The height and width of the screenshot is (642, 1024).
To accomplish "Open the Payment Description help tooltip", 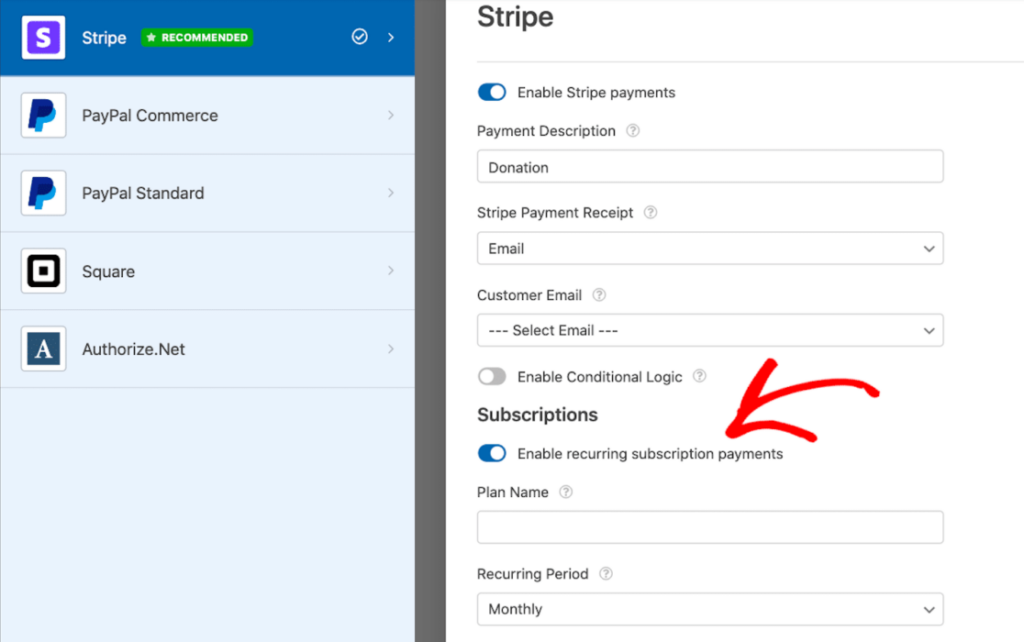I will coord(633,130).
